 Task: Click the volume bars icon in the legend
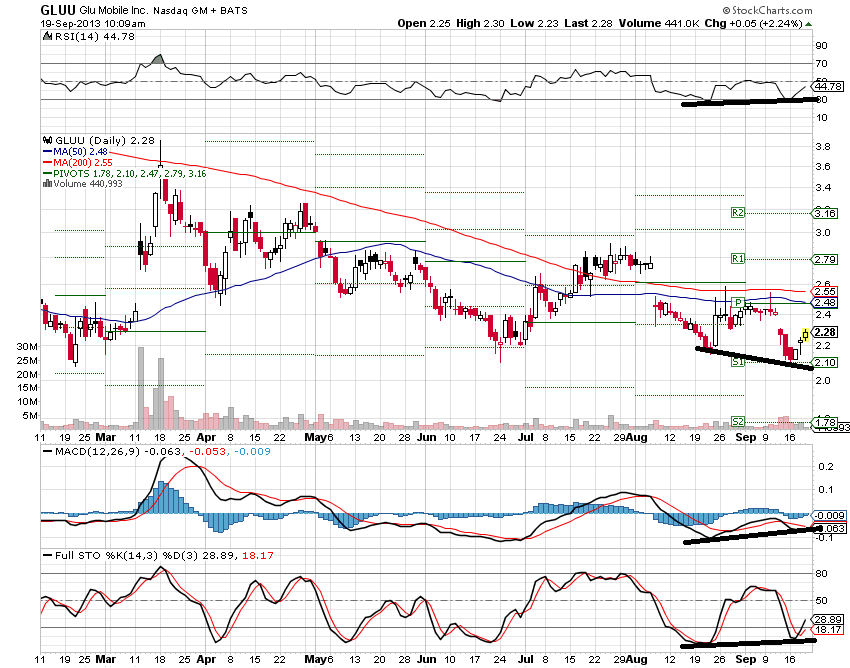[47, 184]
